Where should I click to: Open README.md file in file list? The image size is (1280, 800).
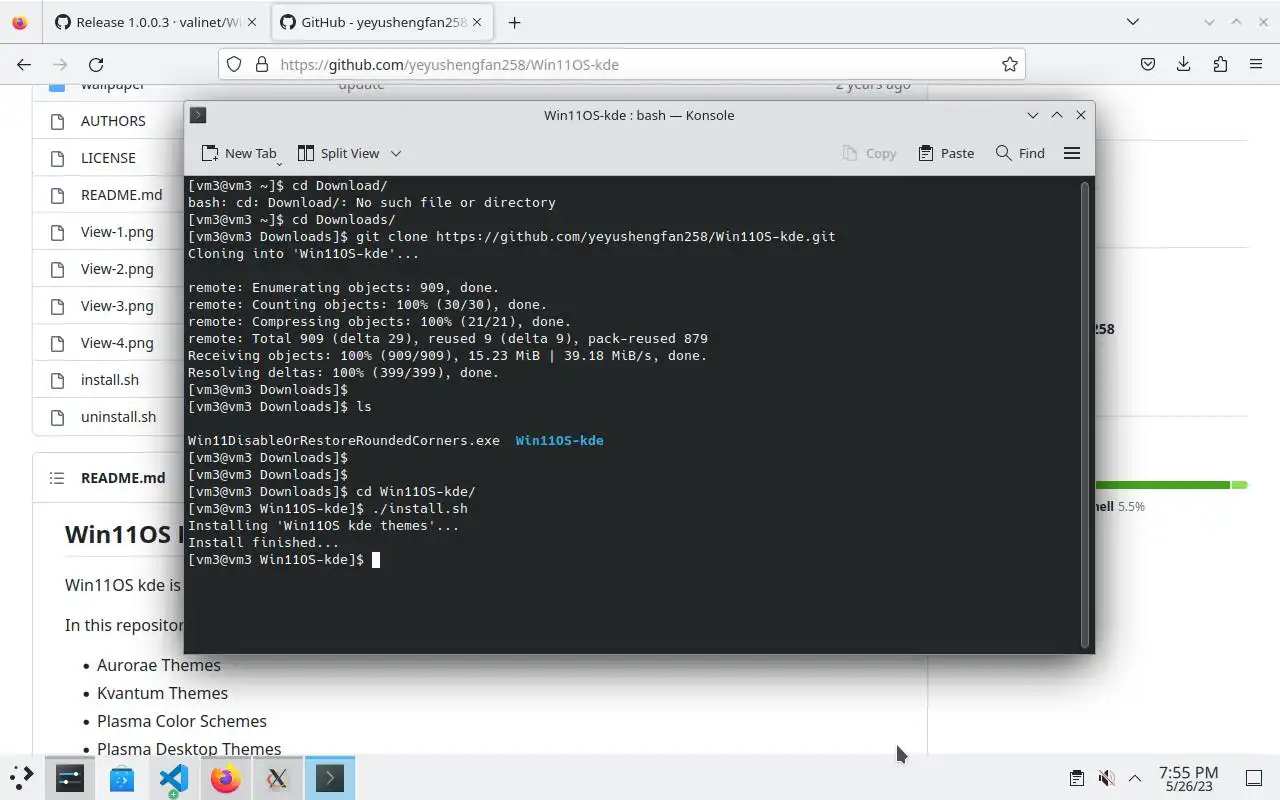tap(121, 195)
